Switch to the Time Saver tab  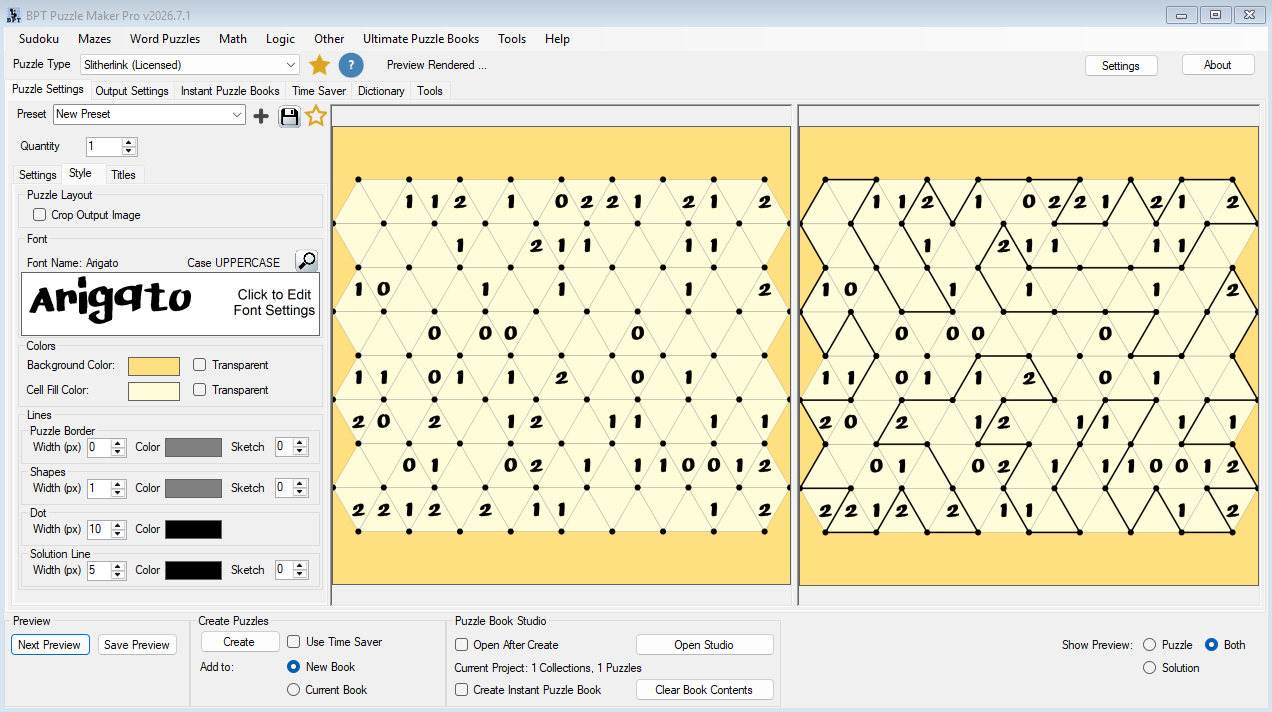click(319, 91)
